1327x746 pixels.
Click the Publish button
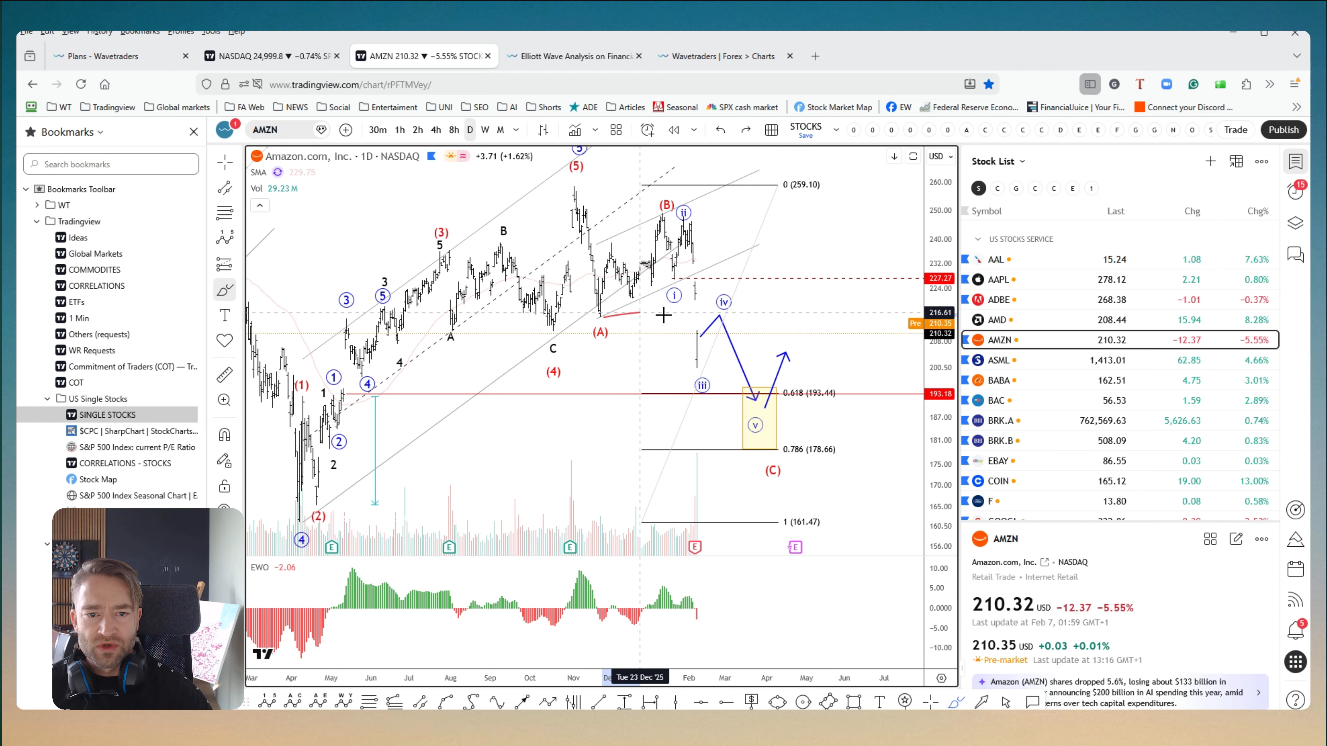(x=1283, y=130)
